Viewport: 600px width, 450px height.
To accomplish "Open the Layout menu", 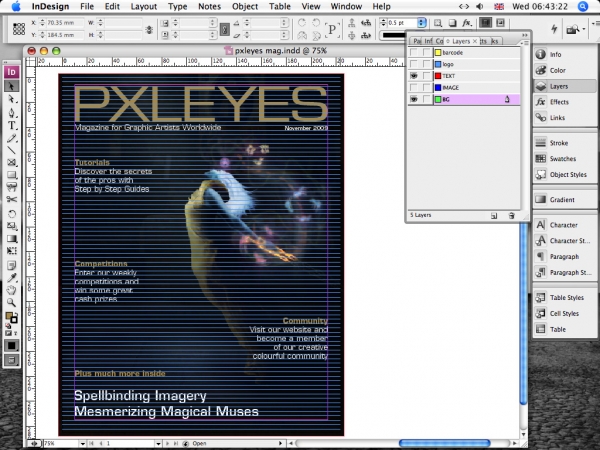I will [x=143, y=7].
